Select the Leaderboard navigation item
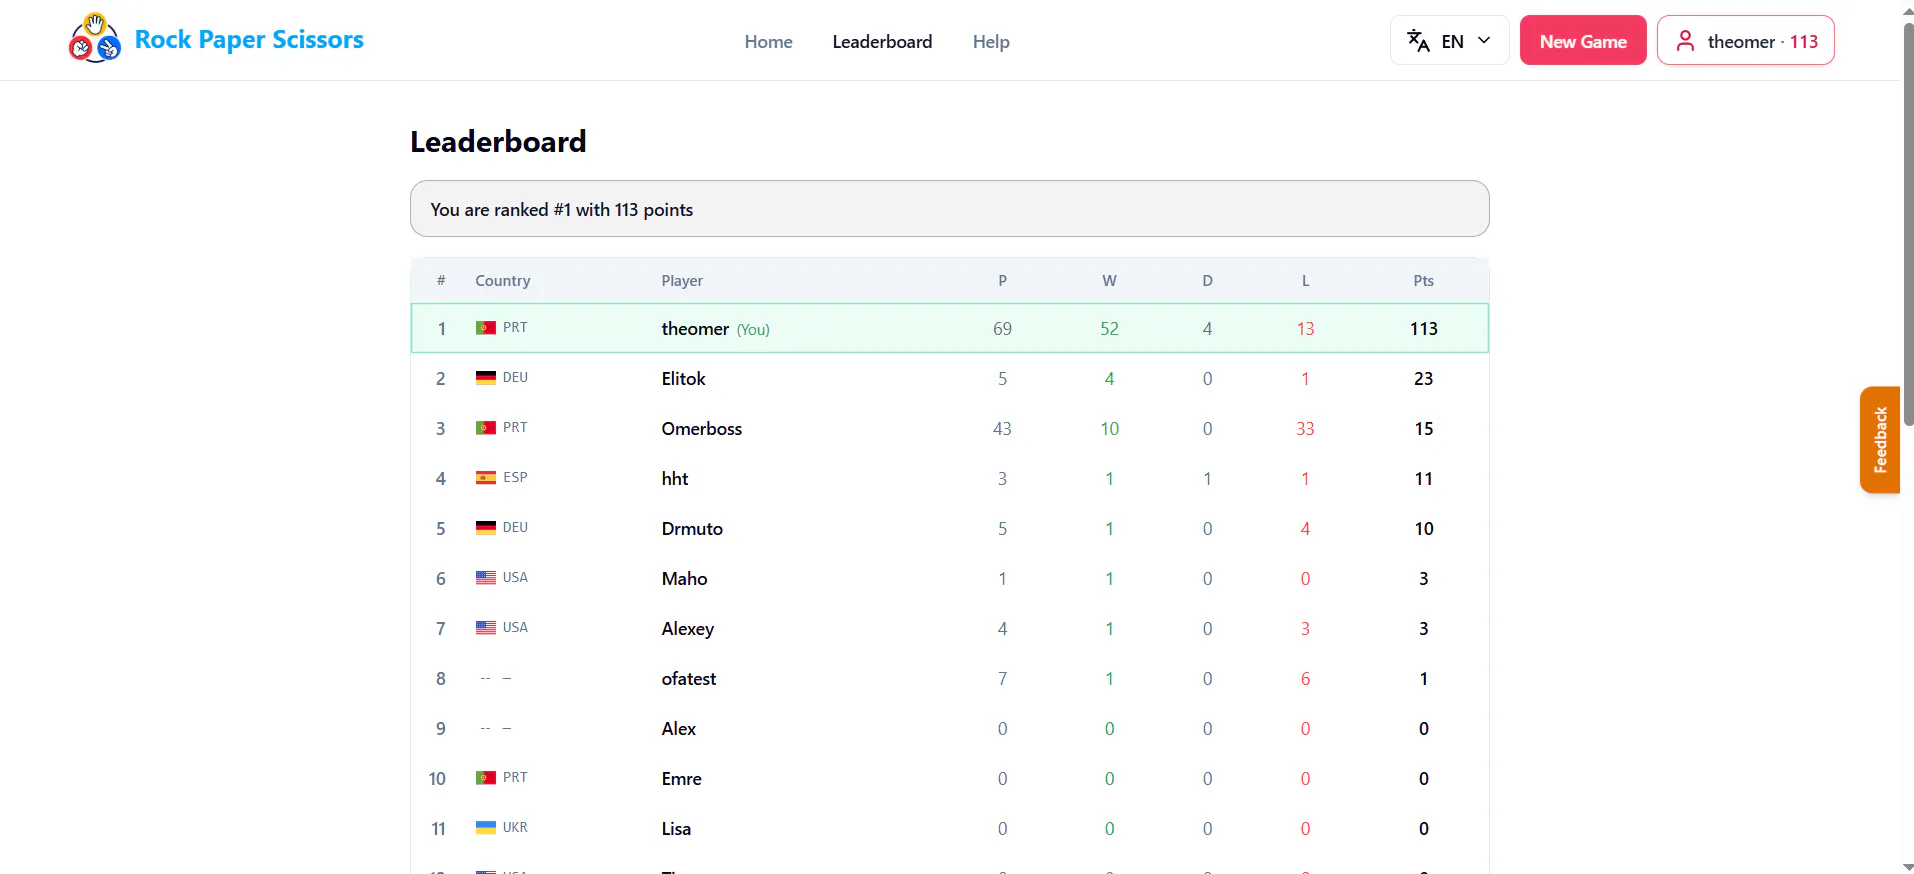 pos(882,42)
